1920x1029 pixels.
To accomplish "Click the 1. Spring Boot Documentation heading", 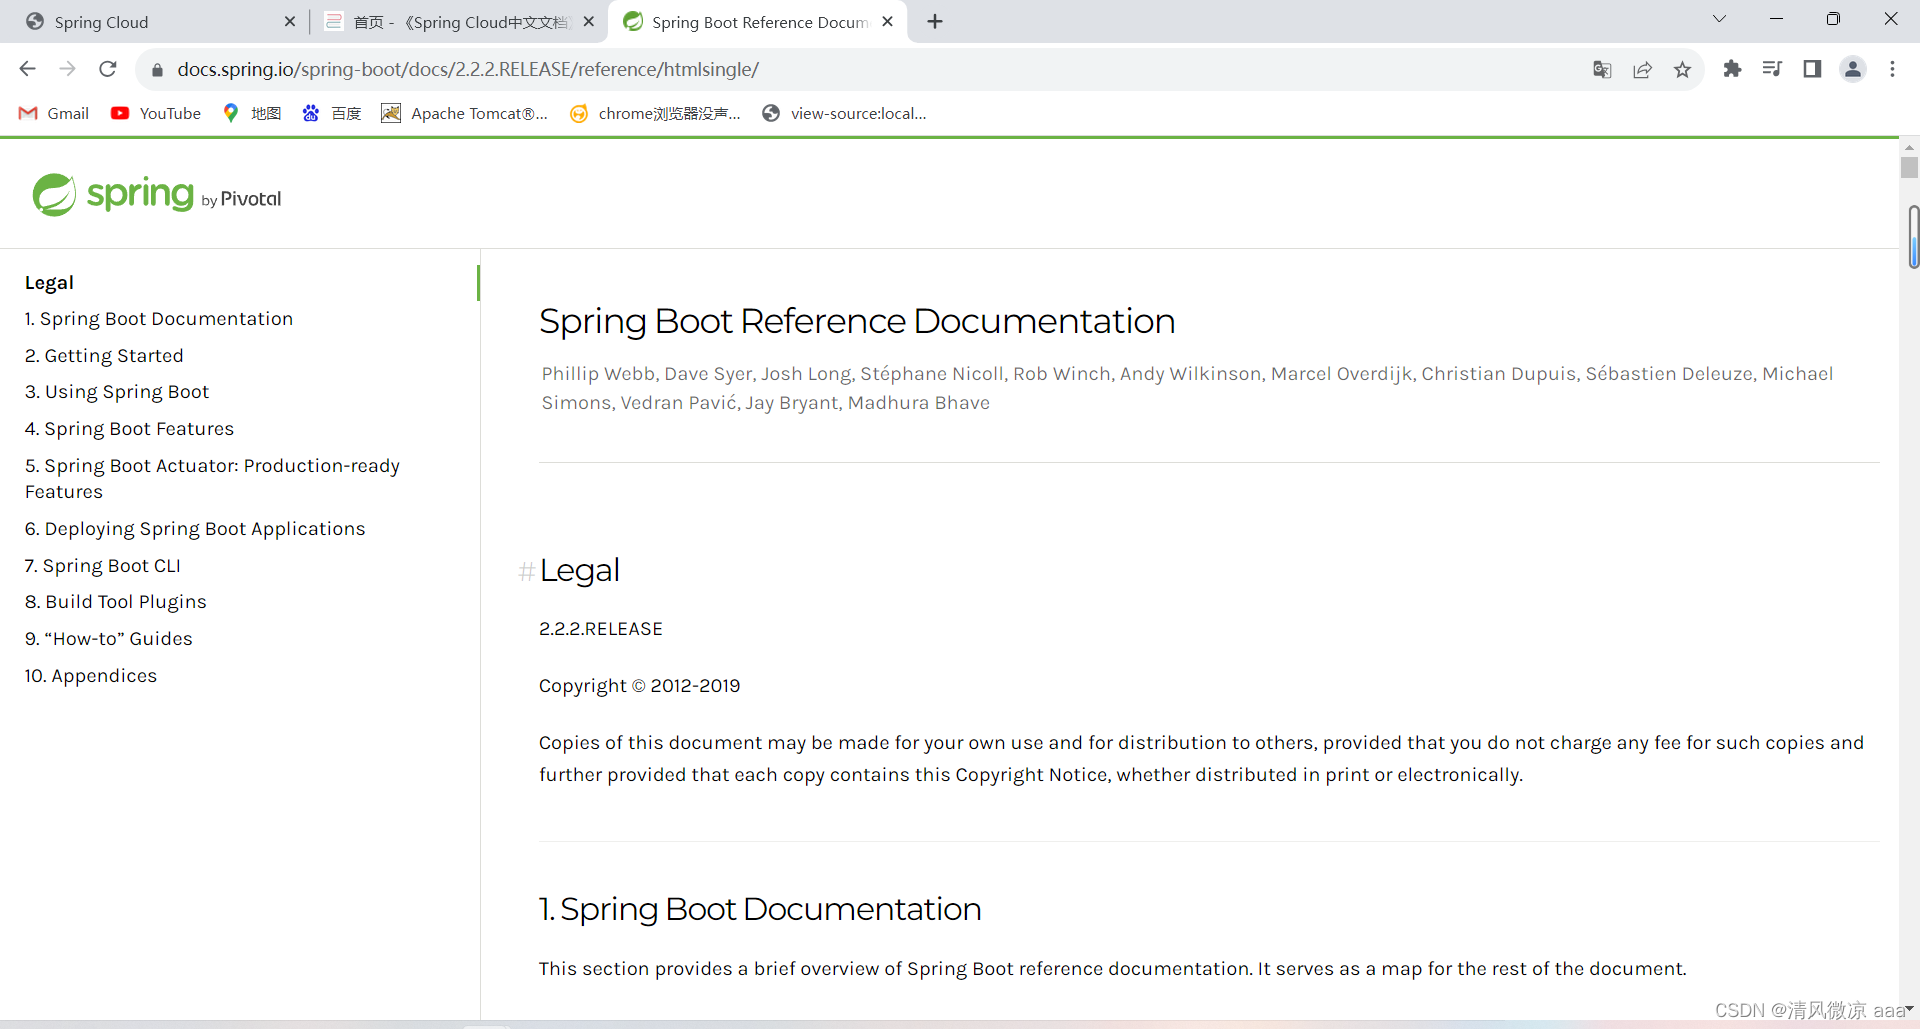I will click(760, 909).
